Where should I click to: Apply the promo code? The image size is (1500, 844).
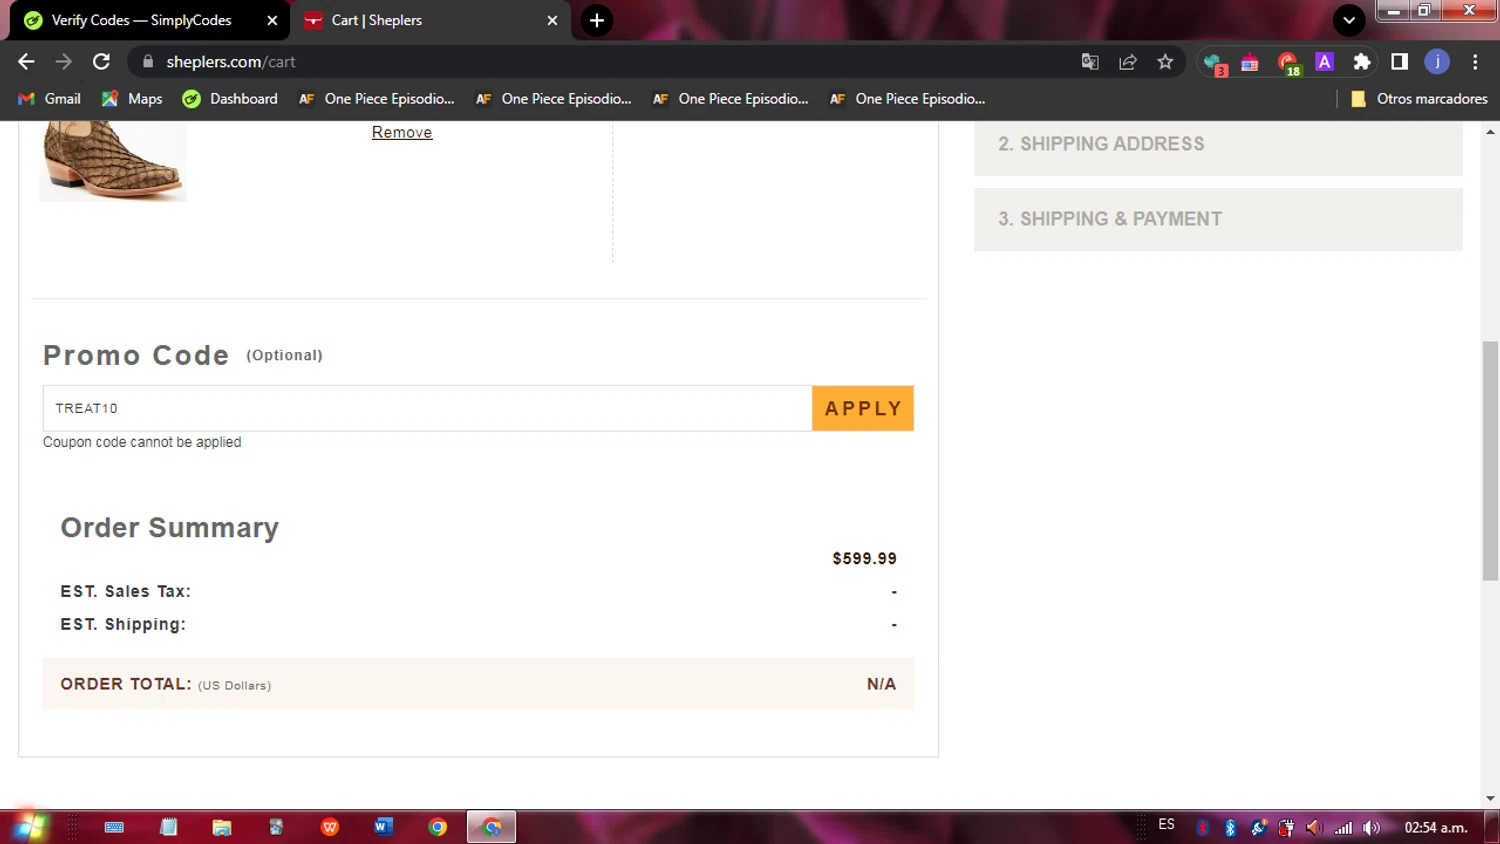863,408
